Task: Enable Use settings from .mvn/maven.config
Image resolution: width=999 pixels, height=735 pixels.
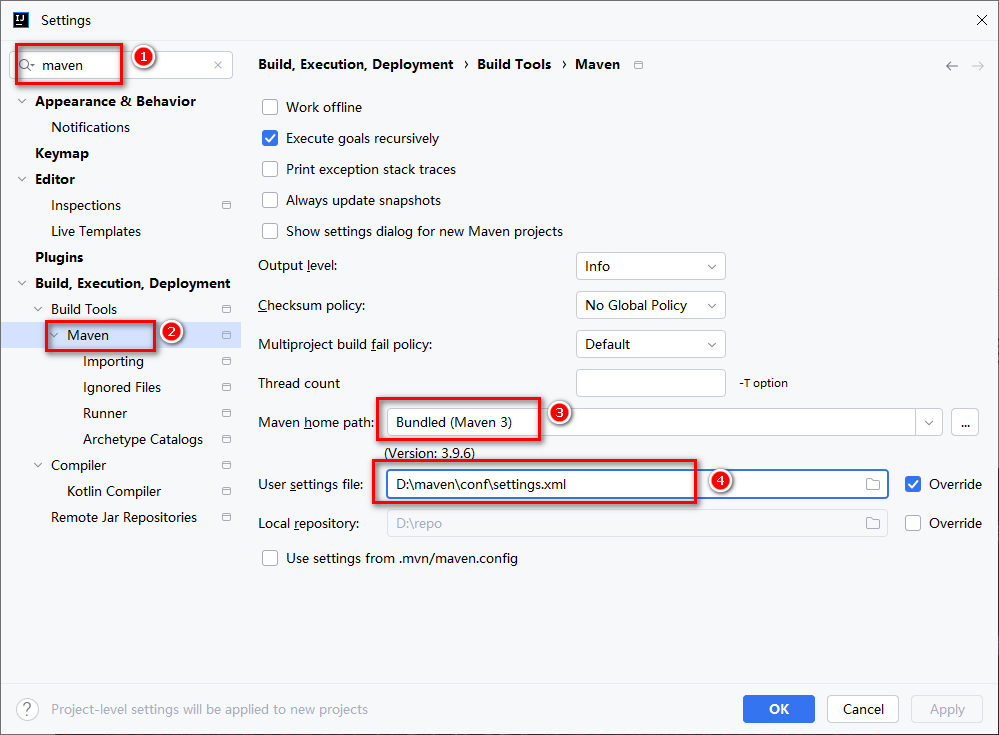Action: point(270,559)
